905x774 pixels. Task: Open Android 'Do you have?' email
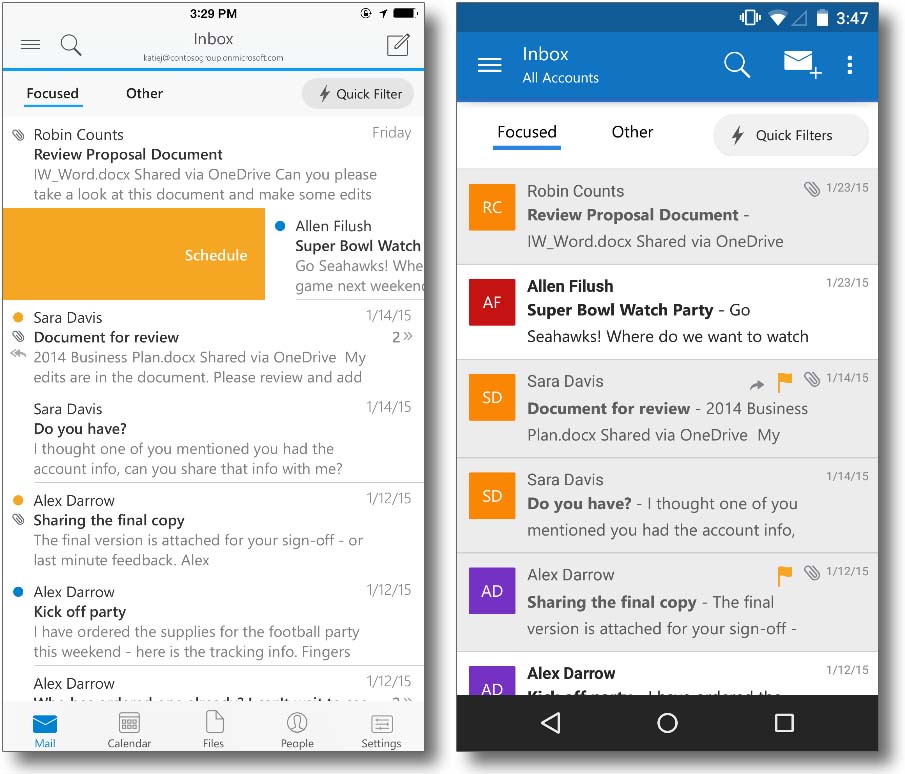pos(667,506)
